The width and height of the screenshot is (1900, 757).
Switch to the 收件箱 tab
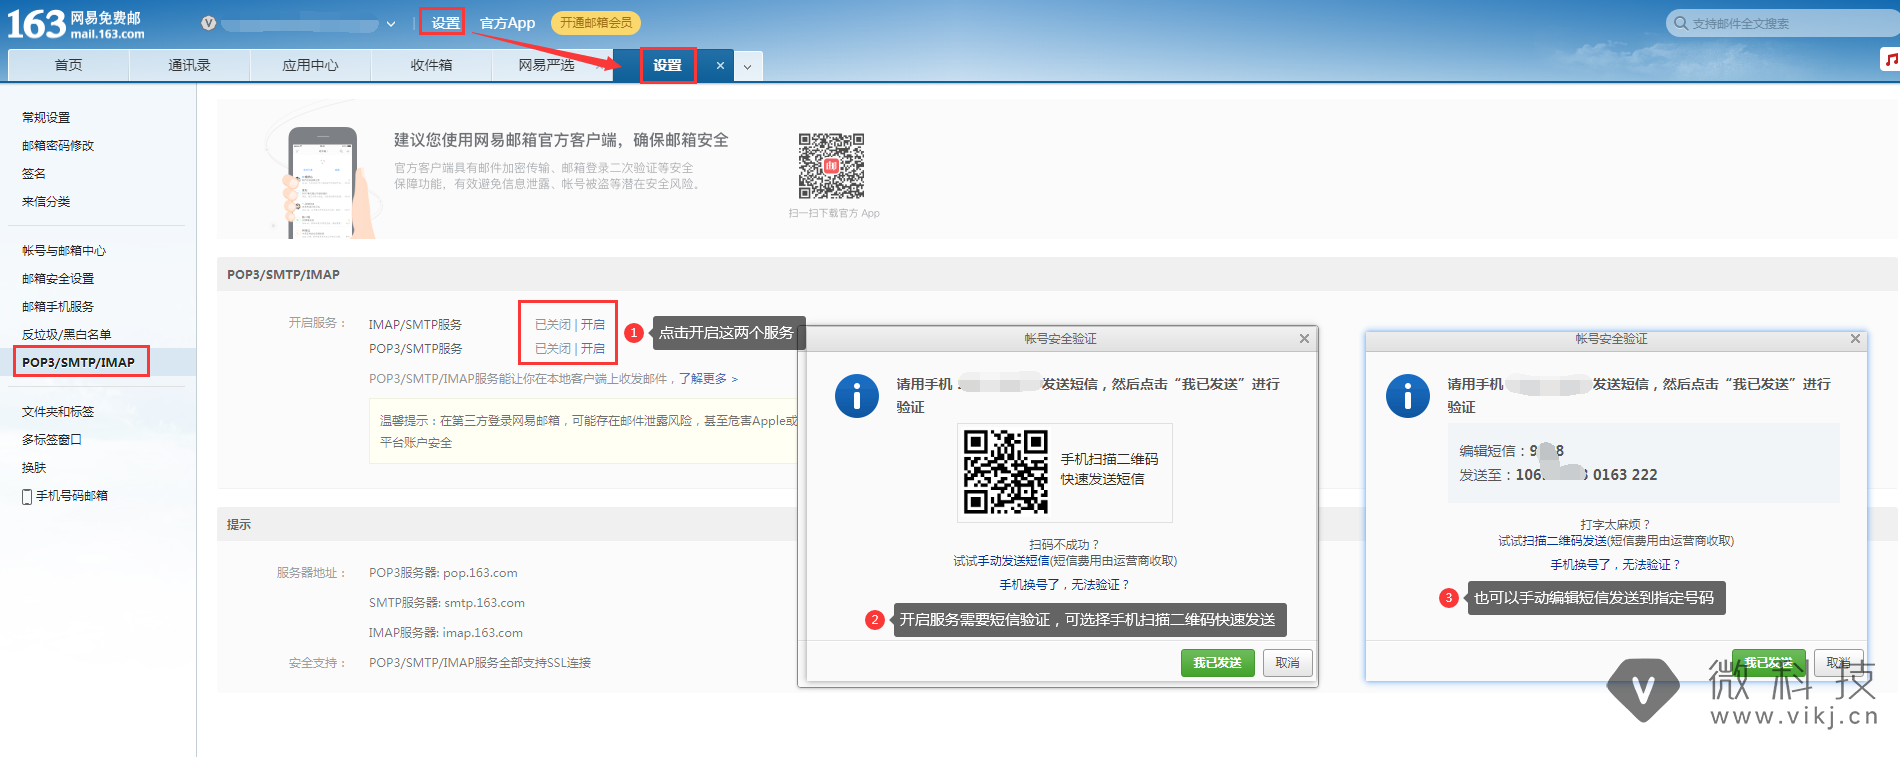pos(431,66)
